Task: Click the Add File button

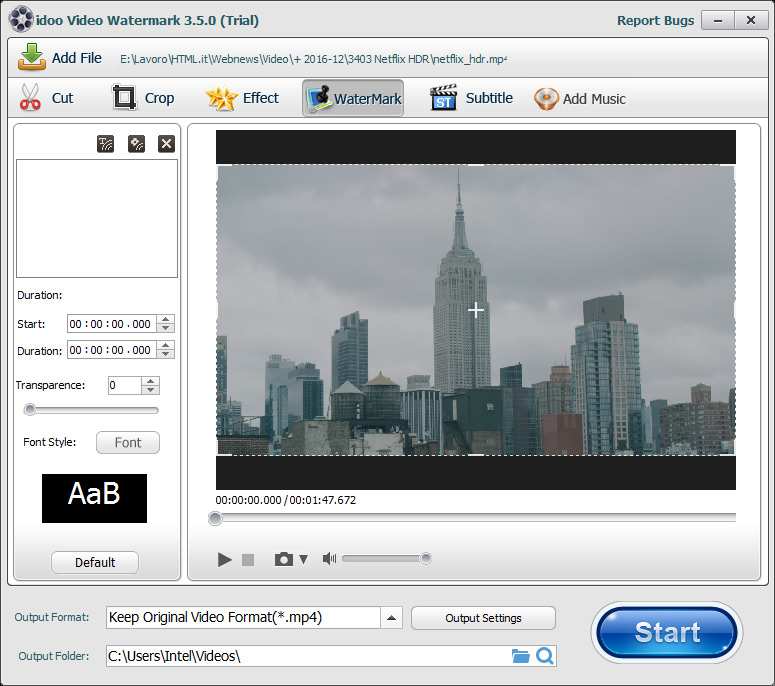Action: [61, 58]
